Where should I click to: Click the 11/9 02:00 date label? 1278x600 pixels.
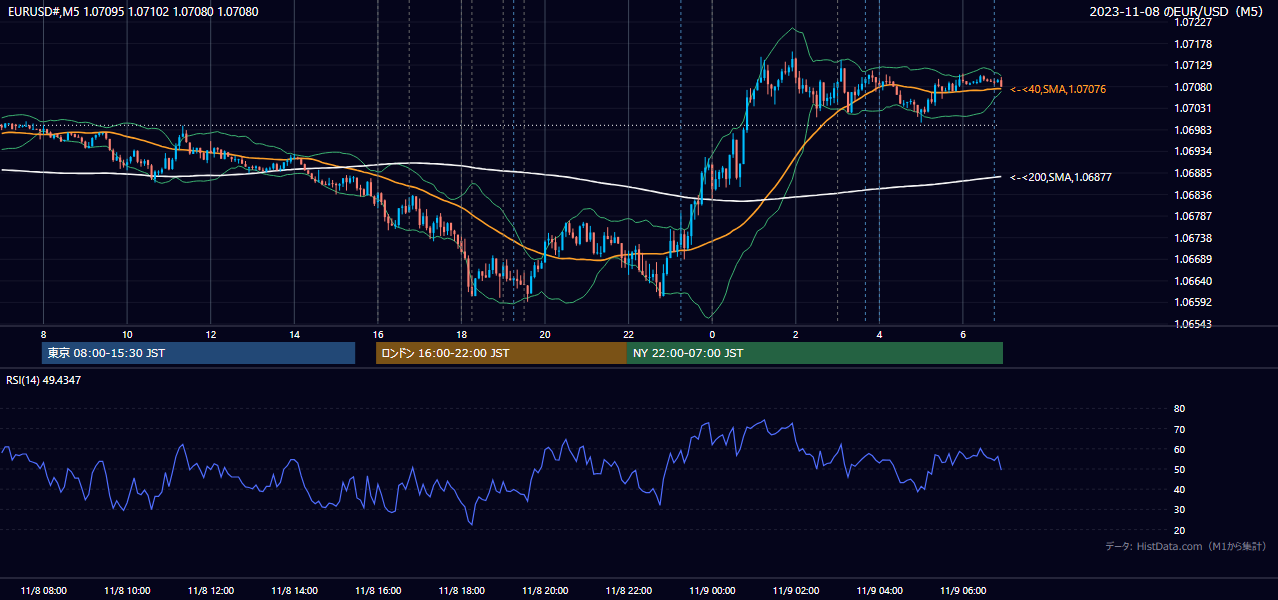point(795,591)
